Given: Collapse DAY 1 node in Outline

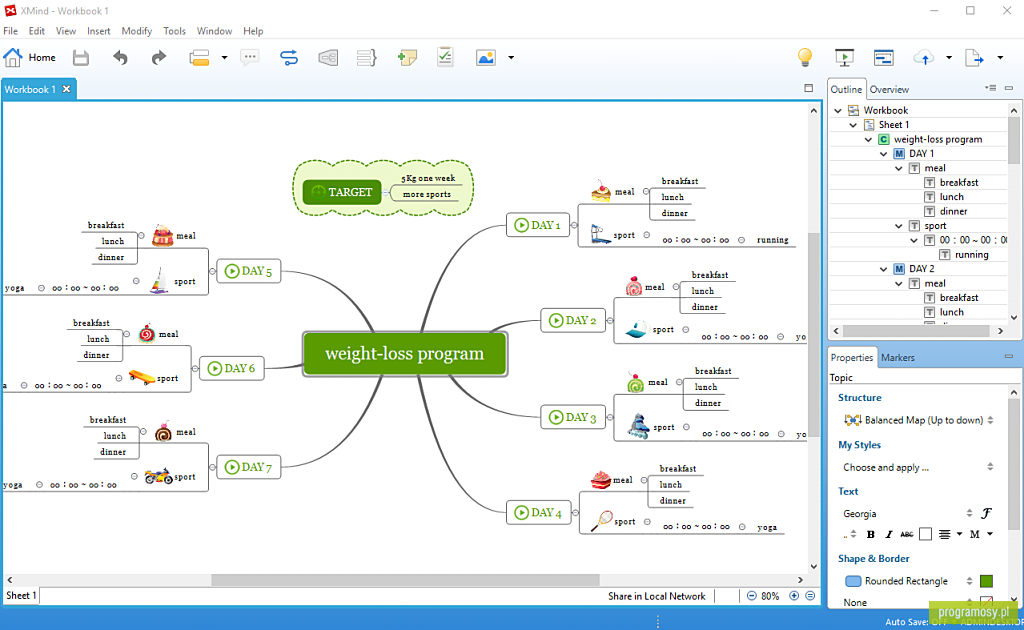Looking at the screenshot, I should click(884, 153).
